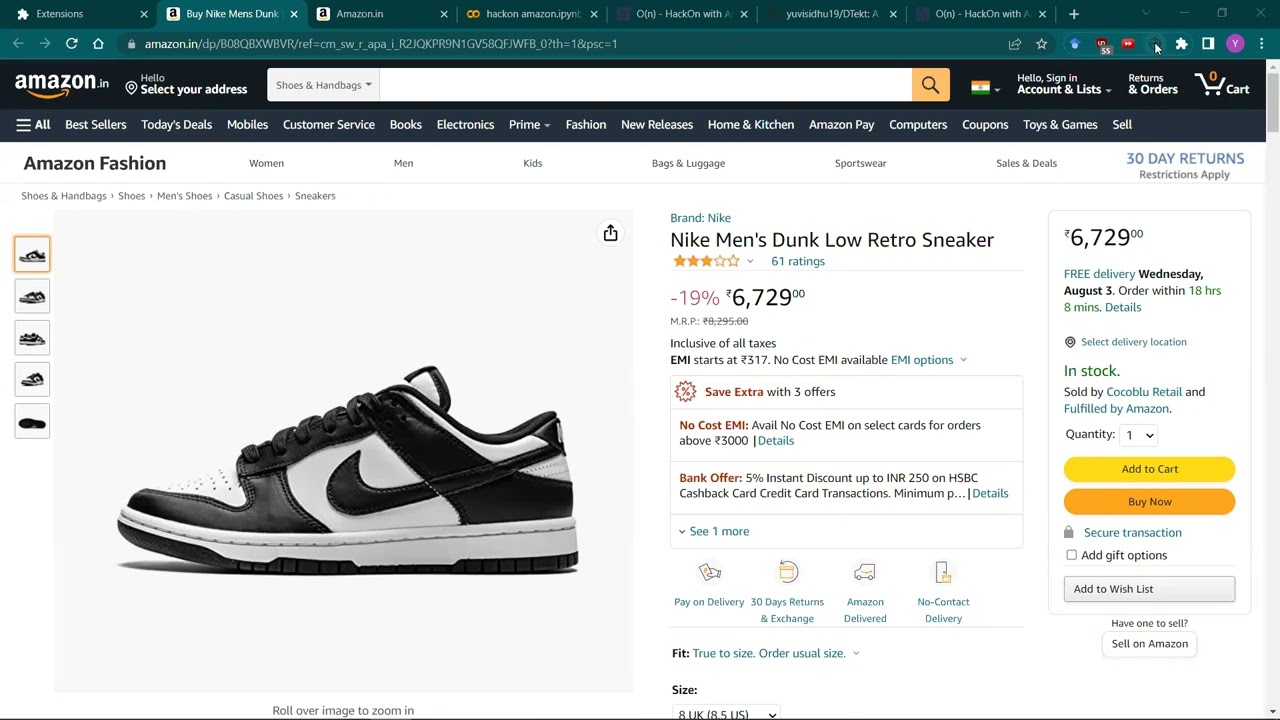Expand the Account & Lists menu
1280x720 pixels.
1064,85
